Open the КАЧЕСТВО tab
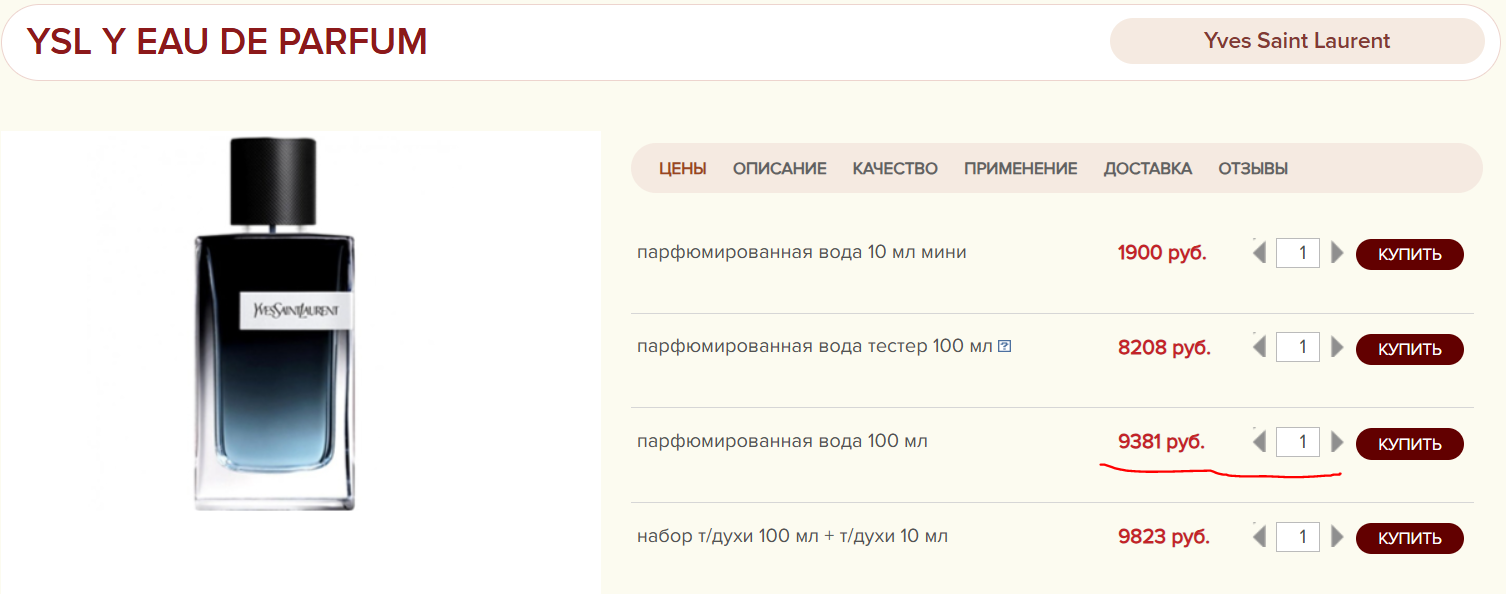Screen dimensions: 1506x594 (895, 169)
